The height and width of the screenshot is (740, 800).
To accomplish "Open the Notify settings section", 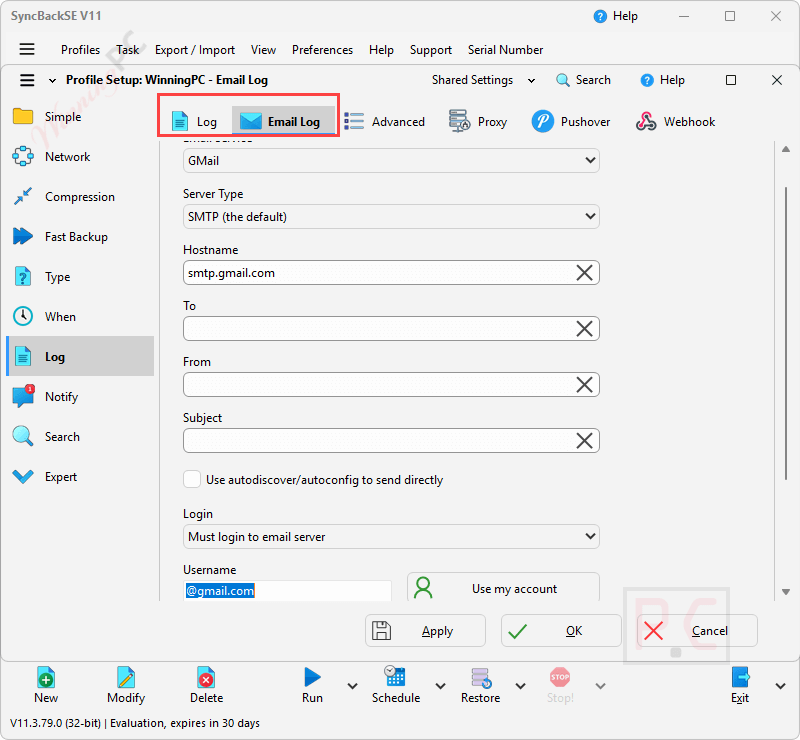I will pos(80,397).
